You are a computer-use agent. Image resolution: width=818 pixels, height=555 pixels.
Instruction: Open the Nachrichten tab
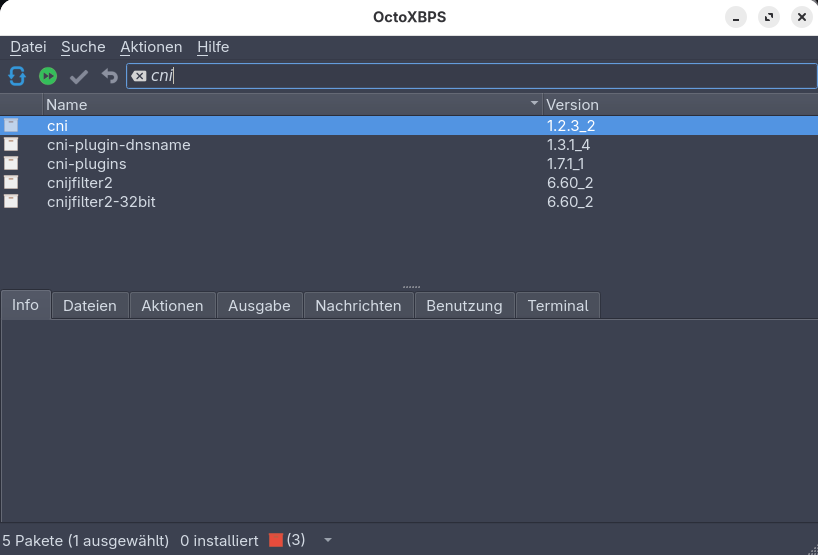358,306
